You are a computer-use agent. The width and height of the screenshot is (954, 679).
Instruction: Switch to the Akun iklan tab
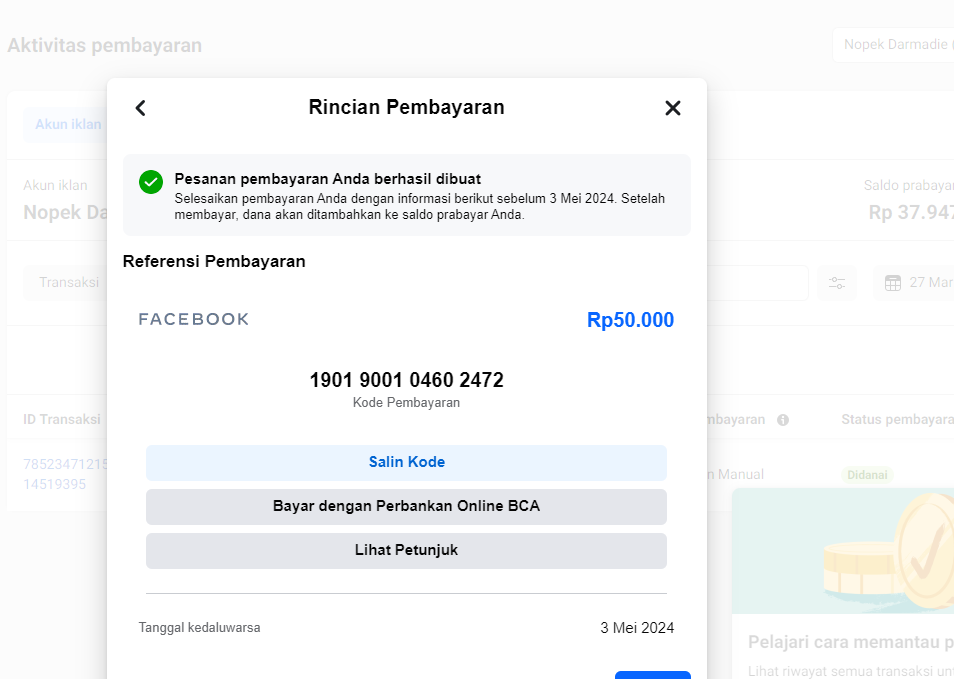pyautogui.click(x=68, y=125)
